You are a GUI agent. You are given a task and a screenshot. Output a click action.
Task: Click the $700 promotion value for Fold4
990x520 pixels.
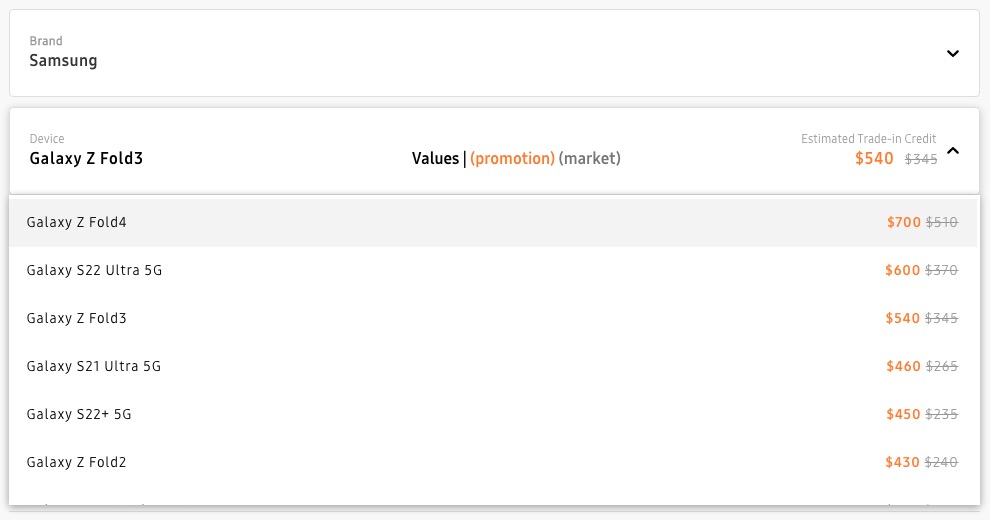click(903, 222)
